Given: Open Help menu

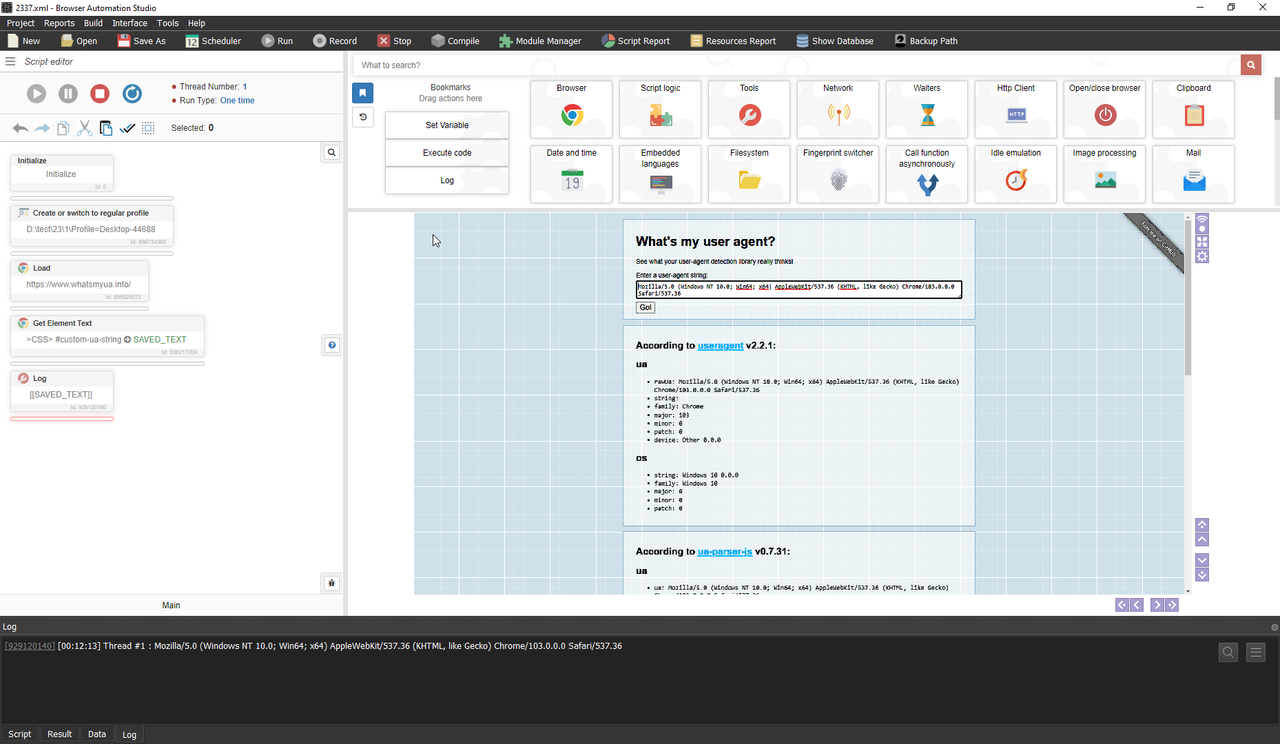Looking at the screenshot, I should point(197,23).
